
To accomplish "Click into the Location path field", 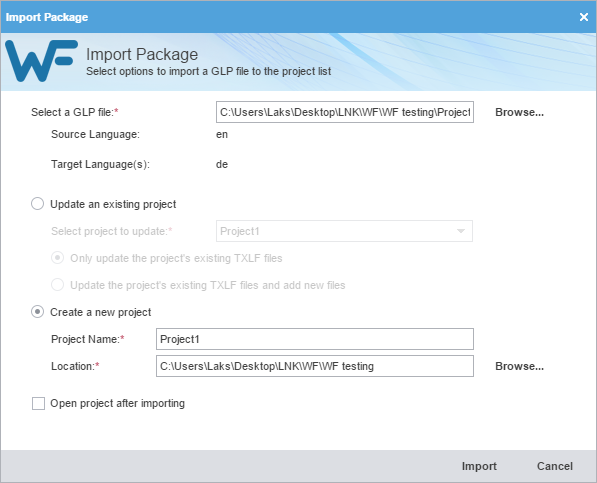I will pyautogui.click(x=315, y=366).
